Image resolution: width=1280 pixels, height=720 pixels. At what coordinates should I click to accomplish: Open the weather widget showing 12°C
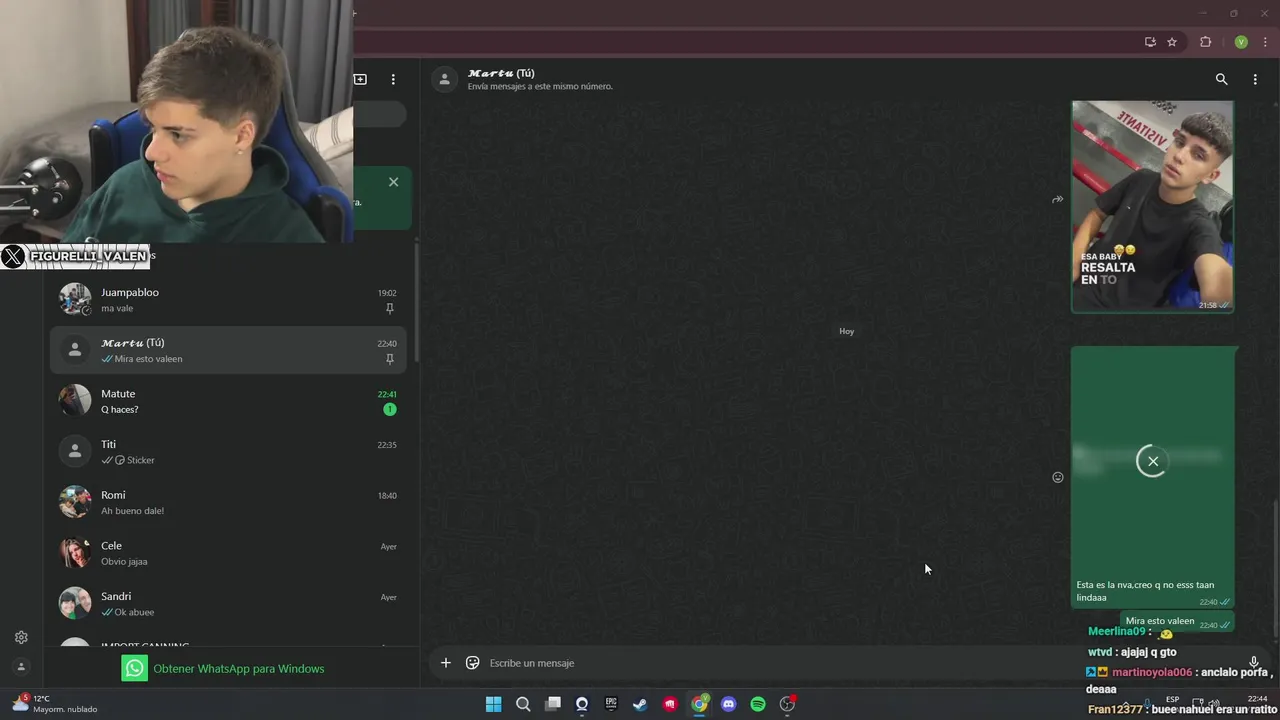point(55,704)
